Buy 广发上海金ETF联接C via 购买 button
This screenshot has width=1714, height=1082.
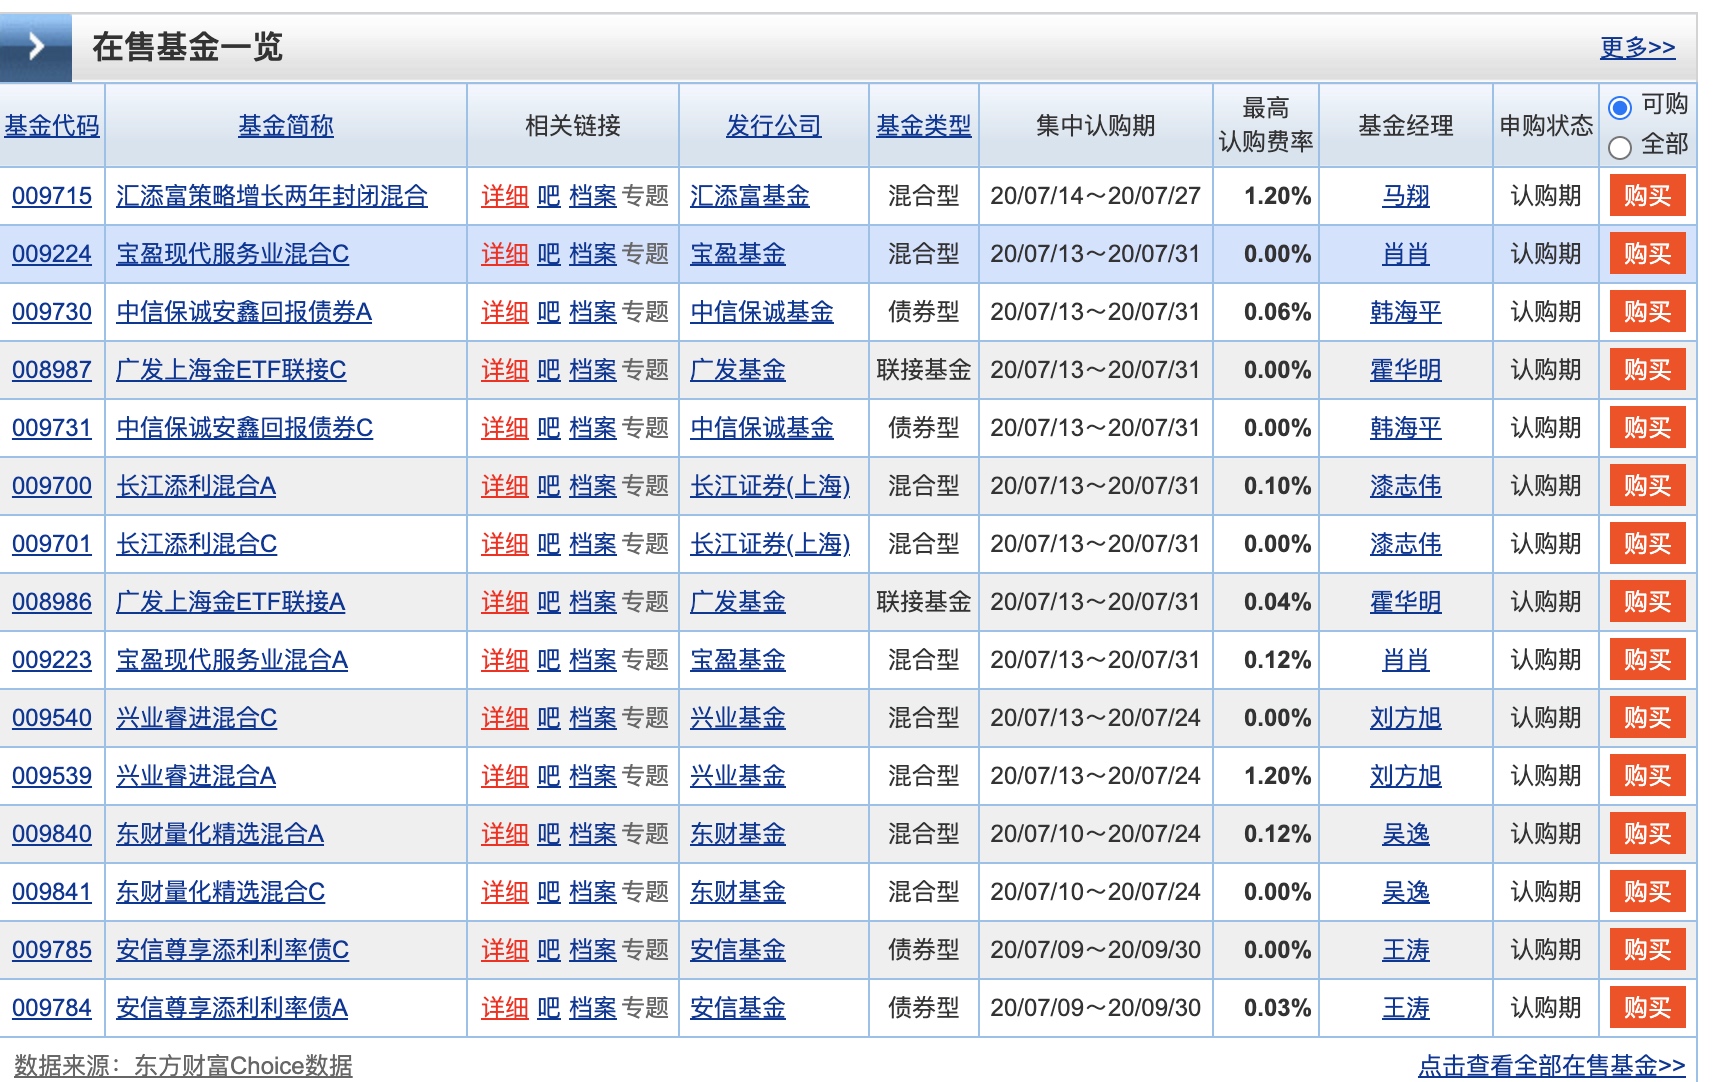[1646, 370]
